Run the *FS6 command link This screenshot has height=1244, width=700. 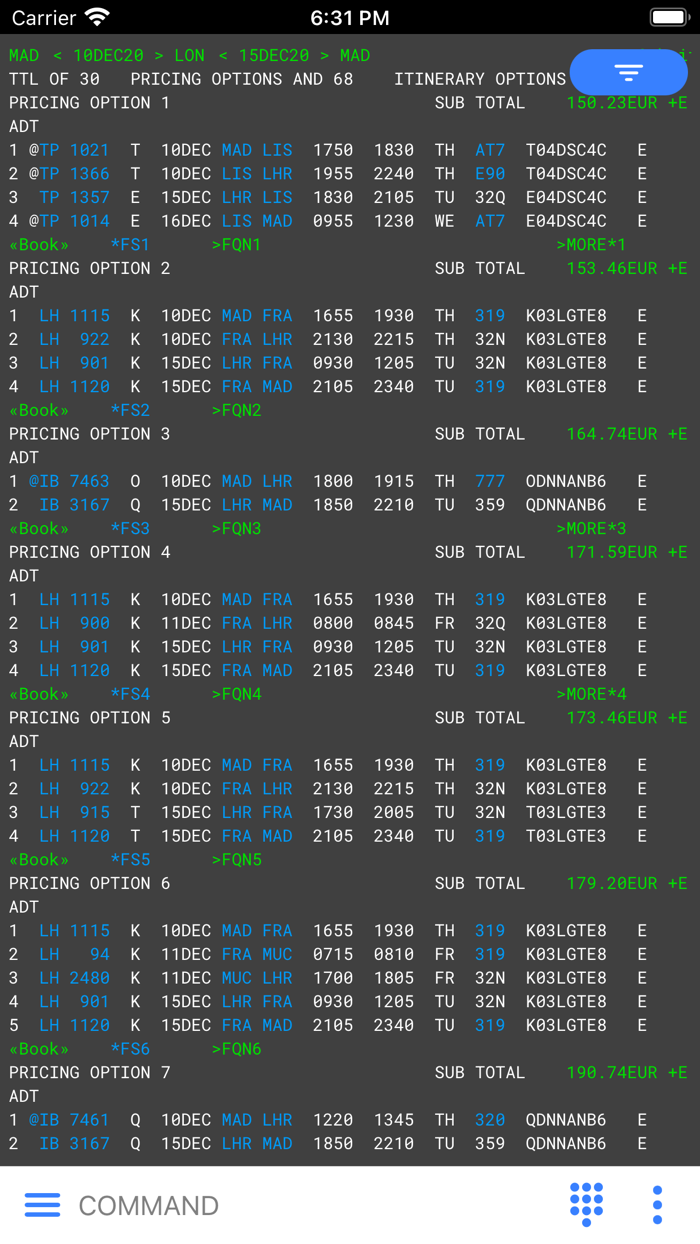(x=130, y=1050)
